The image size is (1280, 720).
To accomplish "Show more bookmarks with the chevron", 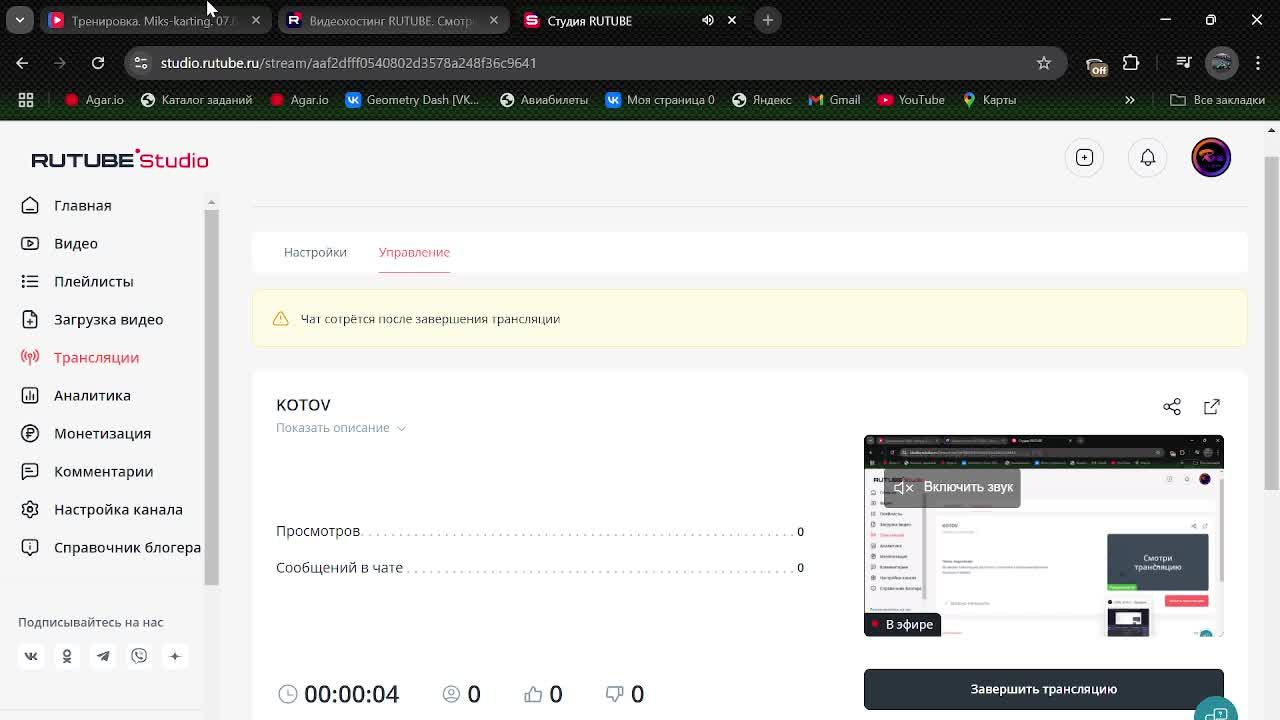I will pyautogui.click(x=1130, y=100).
